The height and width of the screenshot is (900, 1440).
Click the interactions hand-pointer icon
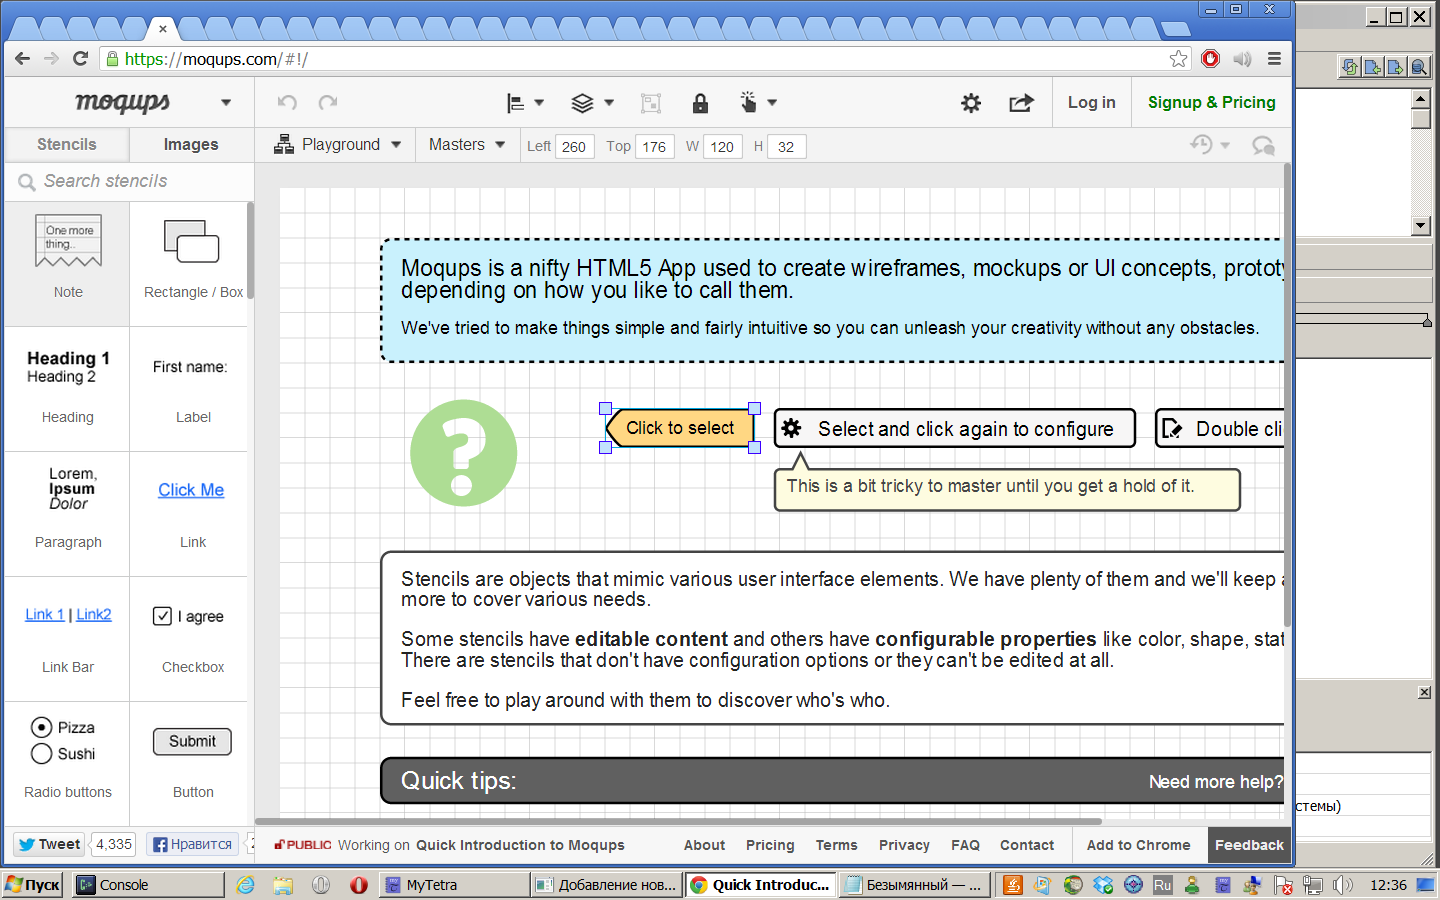click(748, 102)
